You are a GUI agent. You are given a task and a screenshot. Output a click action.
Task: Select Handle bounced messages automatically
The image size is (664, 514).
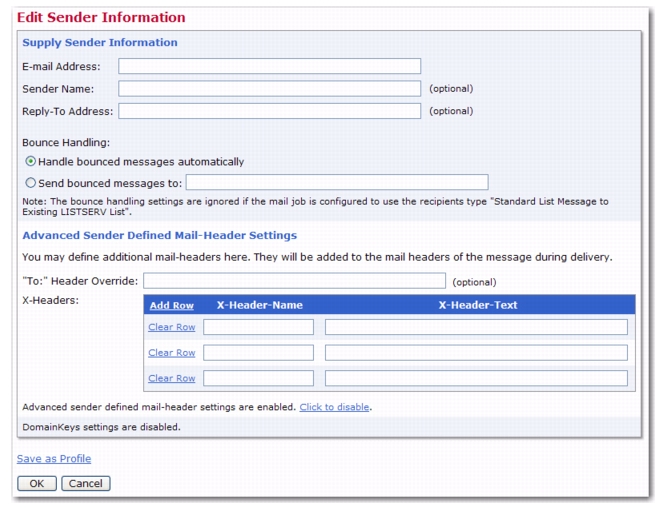pyautogui.click(x=30, y=161)
